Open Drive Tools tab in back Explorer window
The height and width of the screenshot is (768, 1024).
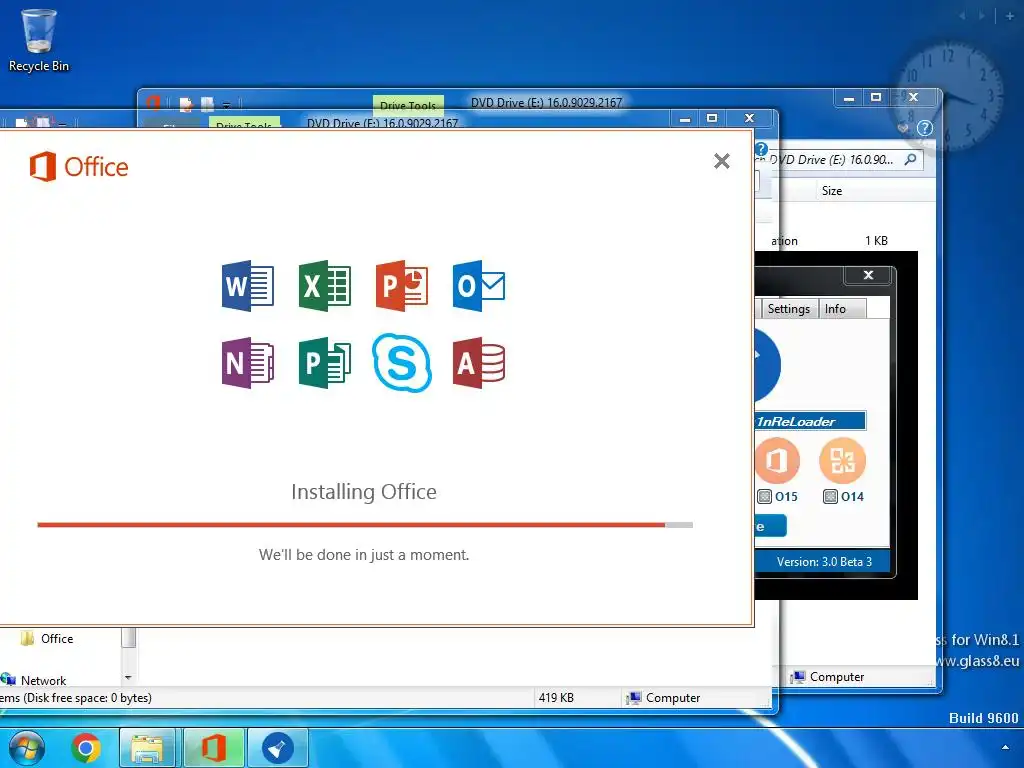click(408, 105)
